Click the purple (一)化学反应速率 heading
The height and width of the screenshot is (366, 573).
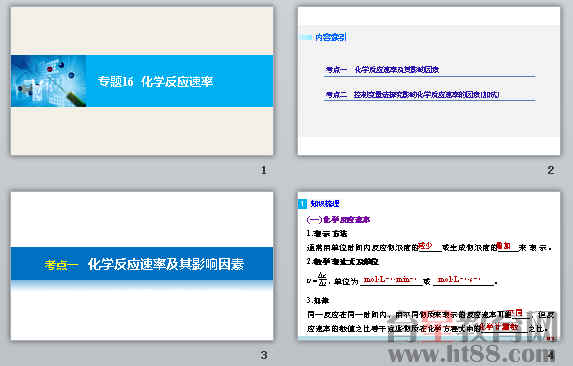[338, 220]
